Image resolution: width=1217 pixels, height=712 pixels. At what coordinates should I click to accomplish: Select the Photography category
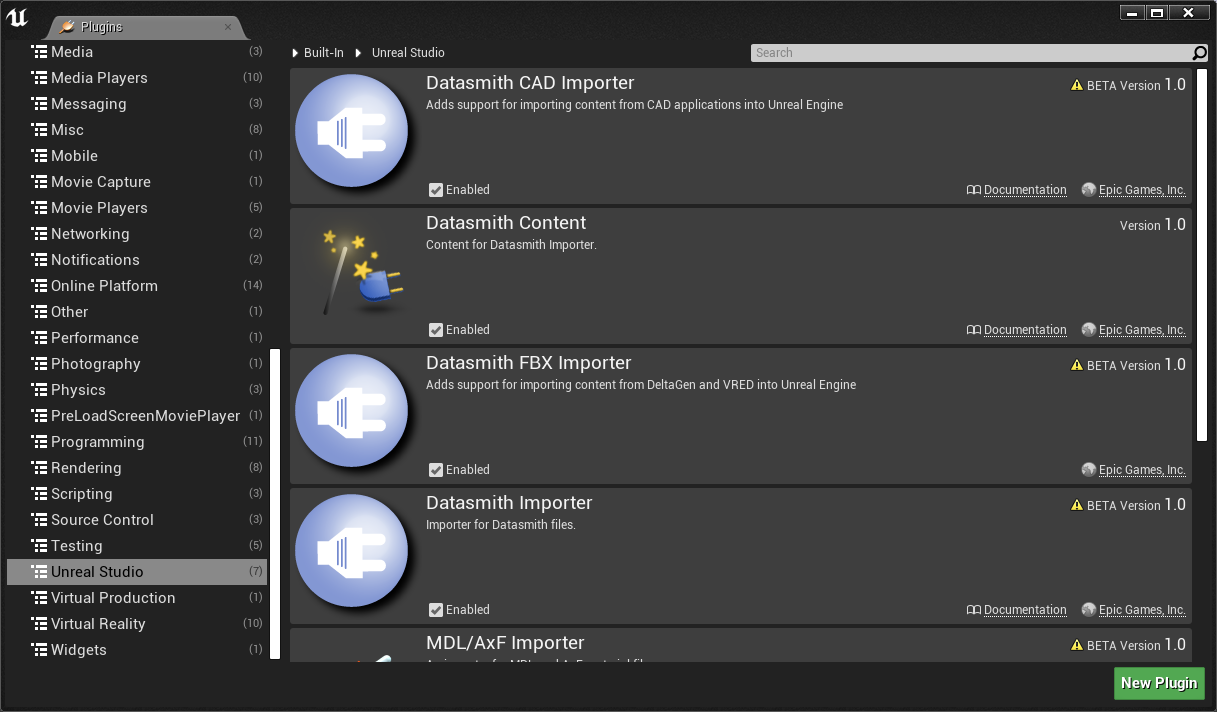[x=136, y=364]
